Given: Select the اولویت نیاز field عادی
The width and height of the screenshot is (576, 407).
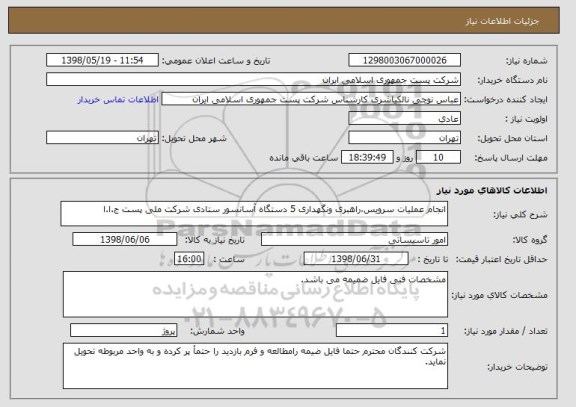Looking at the screenshot, I should click(404, 119).
